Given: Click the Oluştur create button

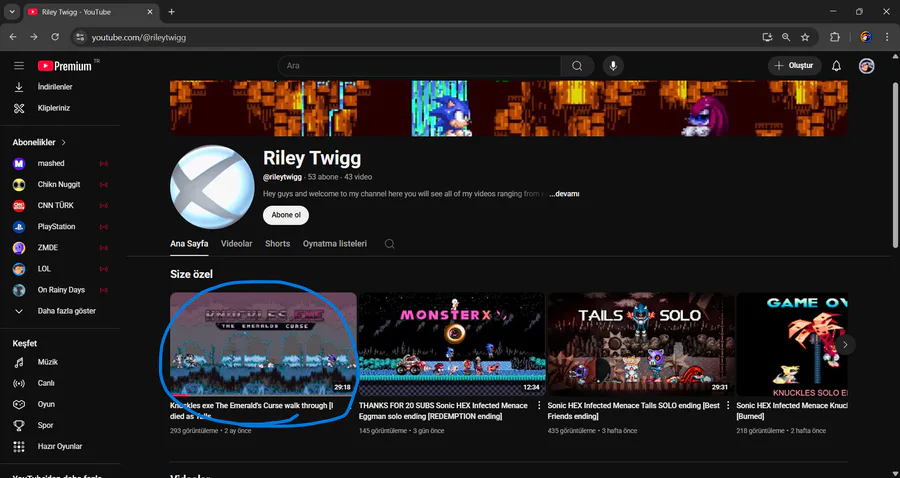Looking at the screenshot, I should (x=794, y=66).
